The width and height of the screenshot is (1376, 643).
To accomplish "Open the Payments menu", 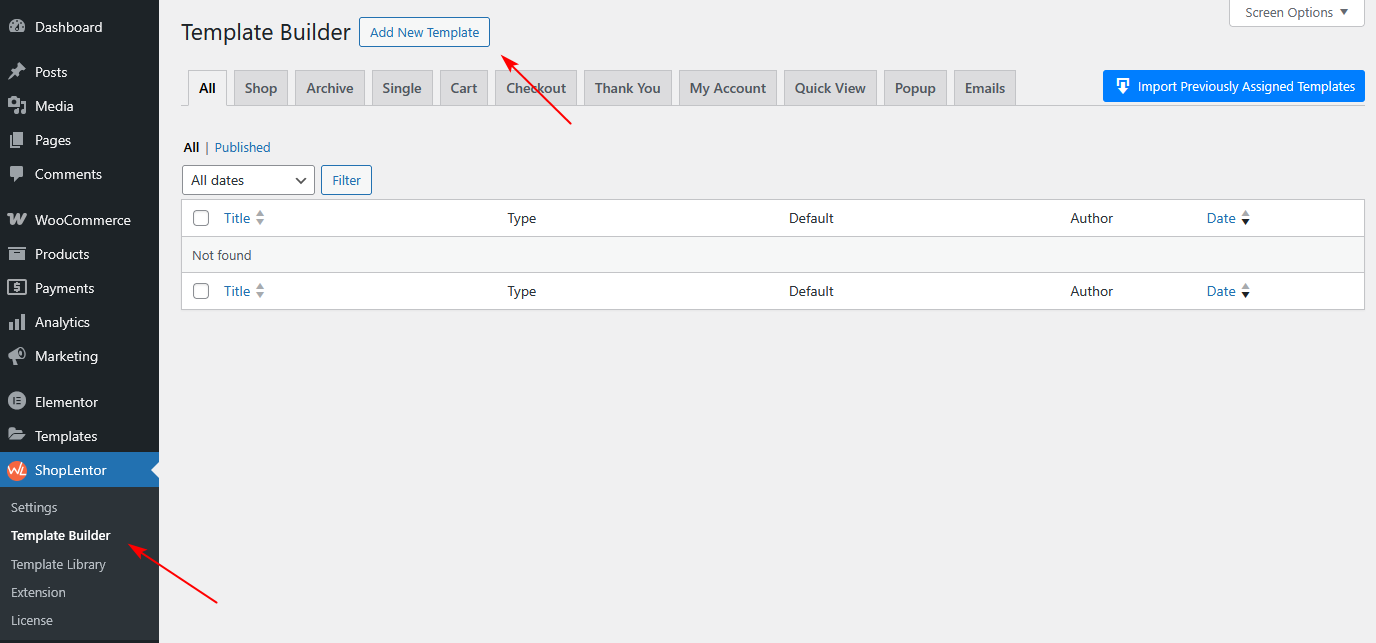I will [79, 288].
